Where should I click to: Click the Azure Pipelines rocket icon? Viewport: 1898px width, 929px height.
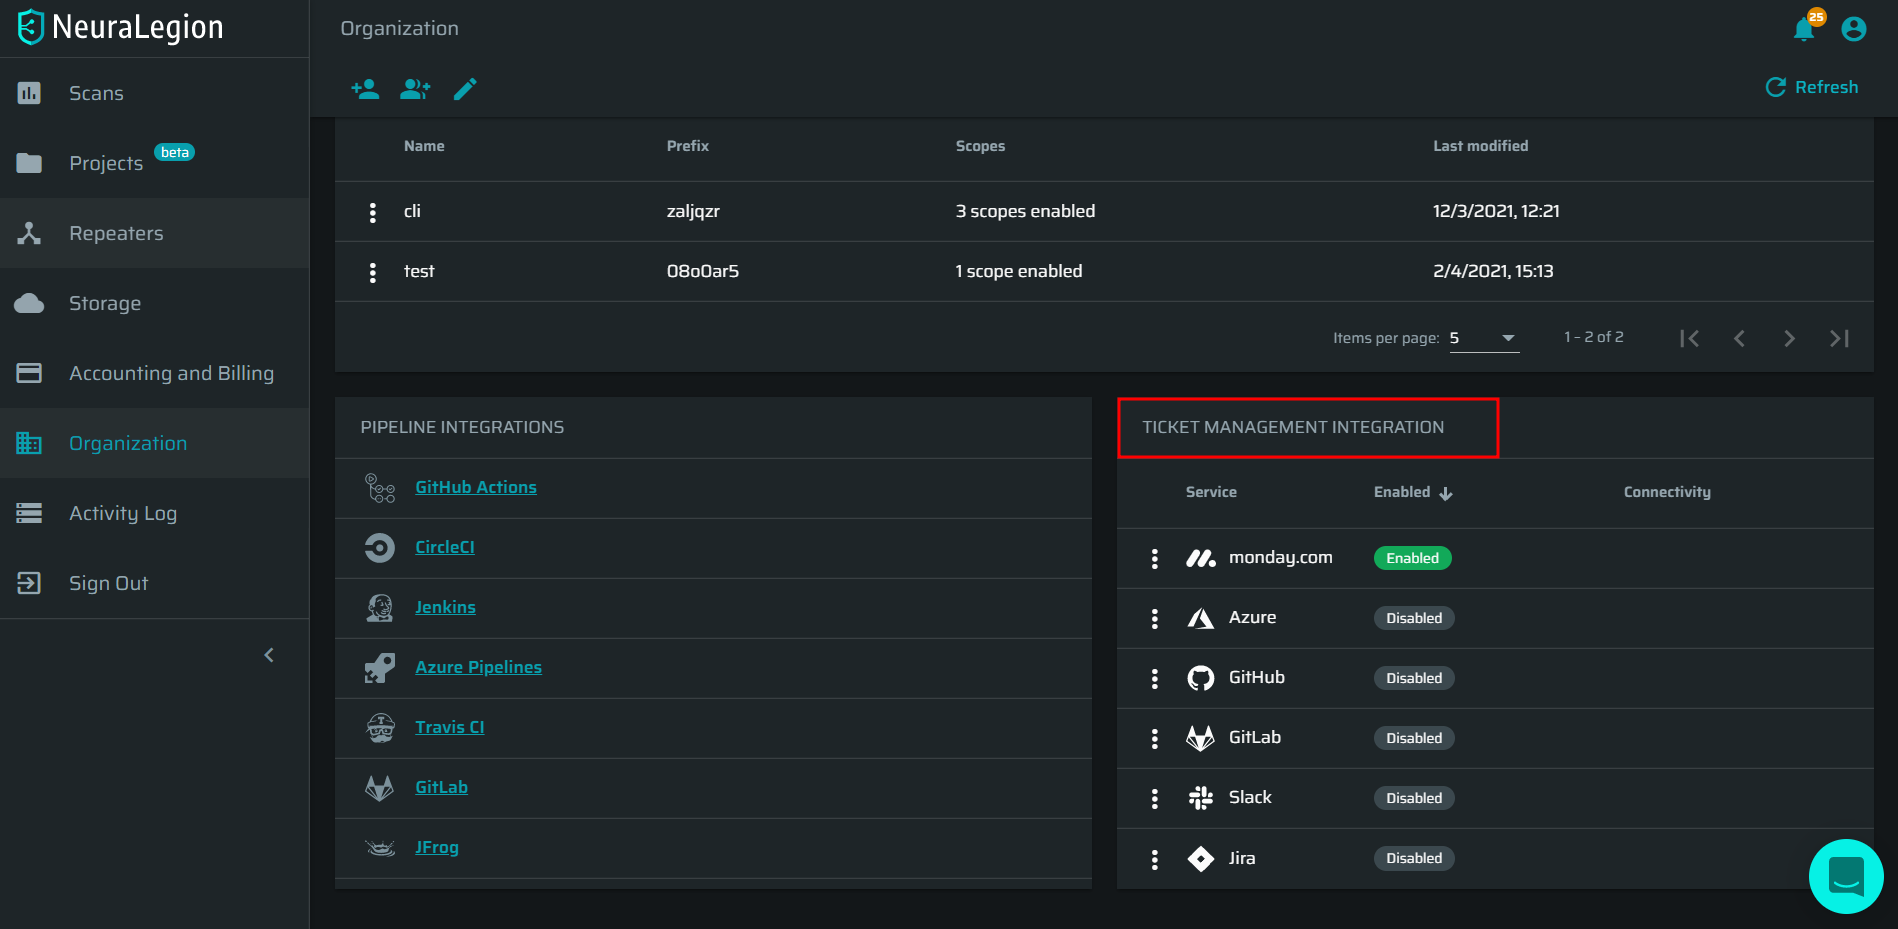(x=380, y=668)
